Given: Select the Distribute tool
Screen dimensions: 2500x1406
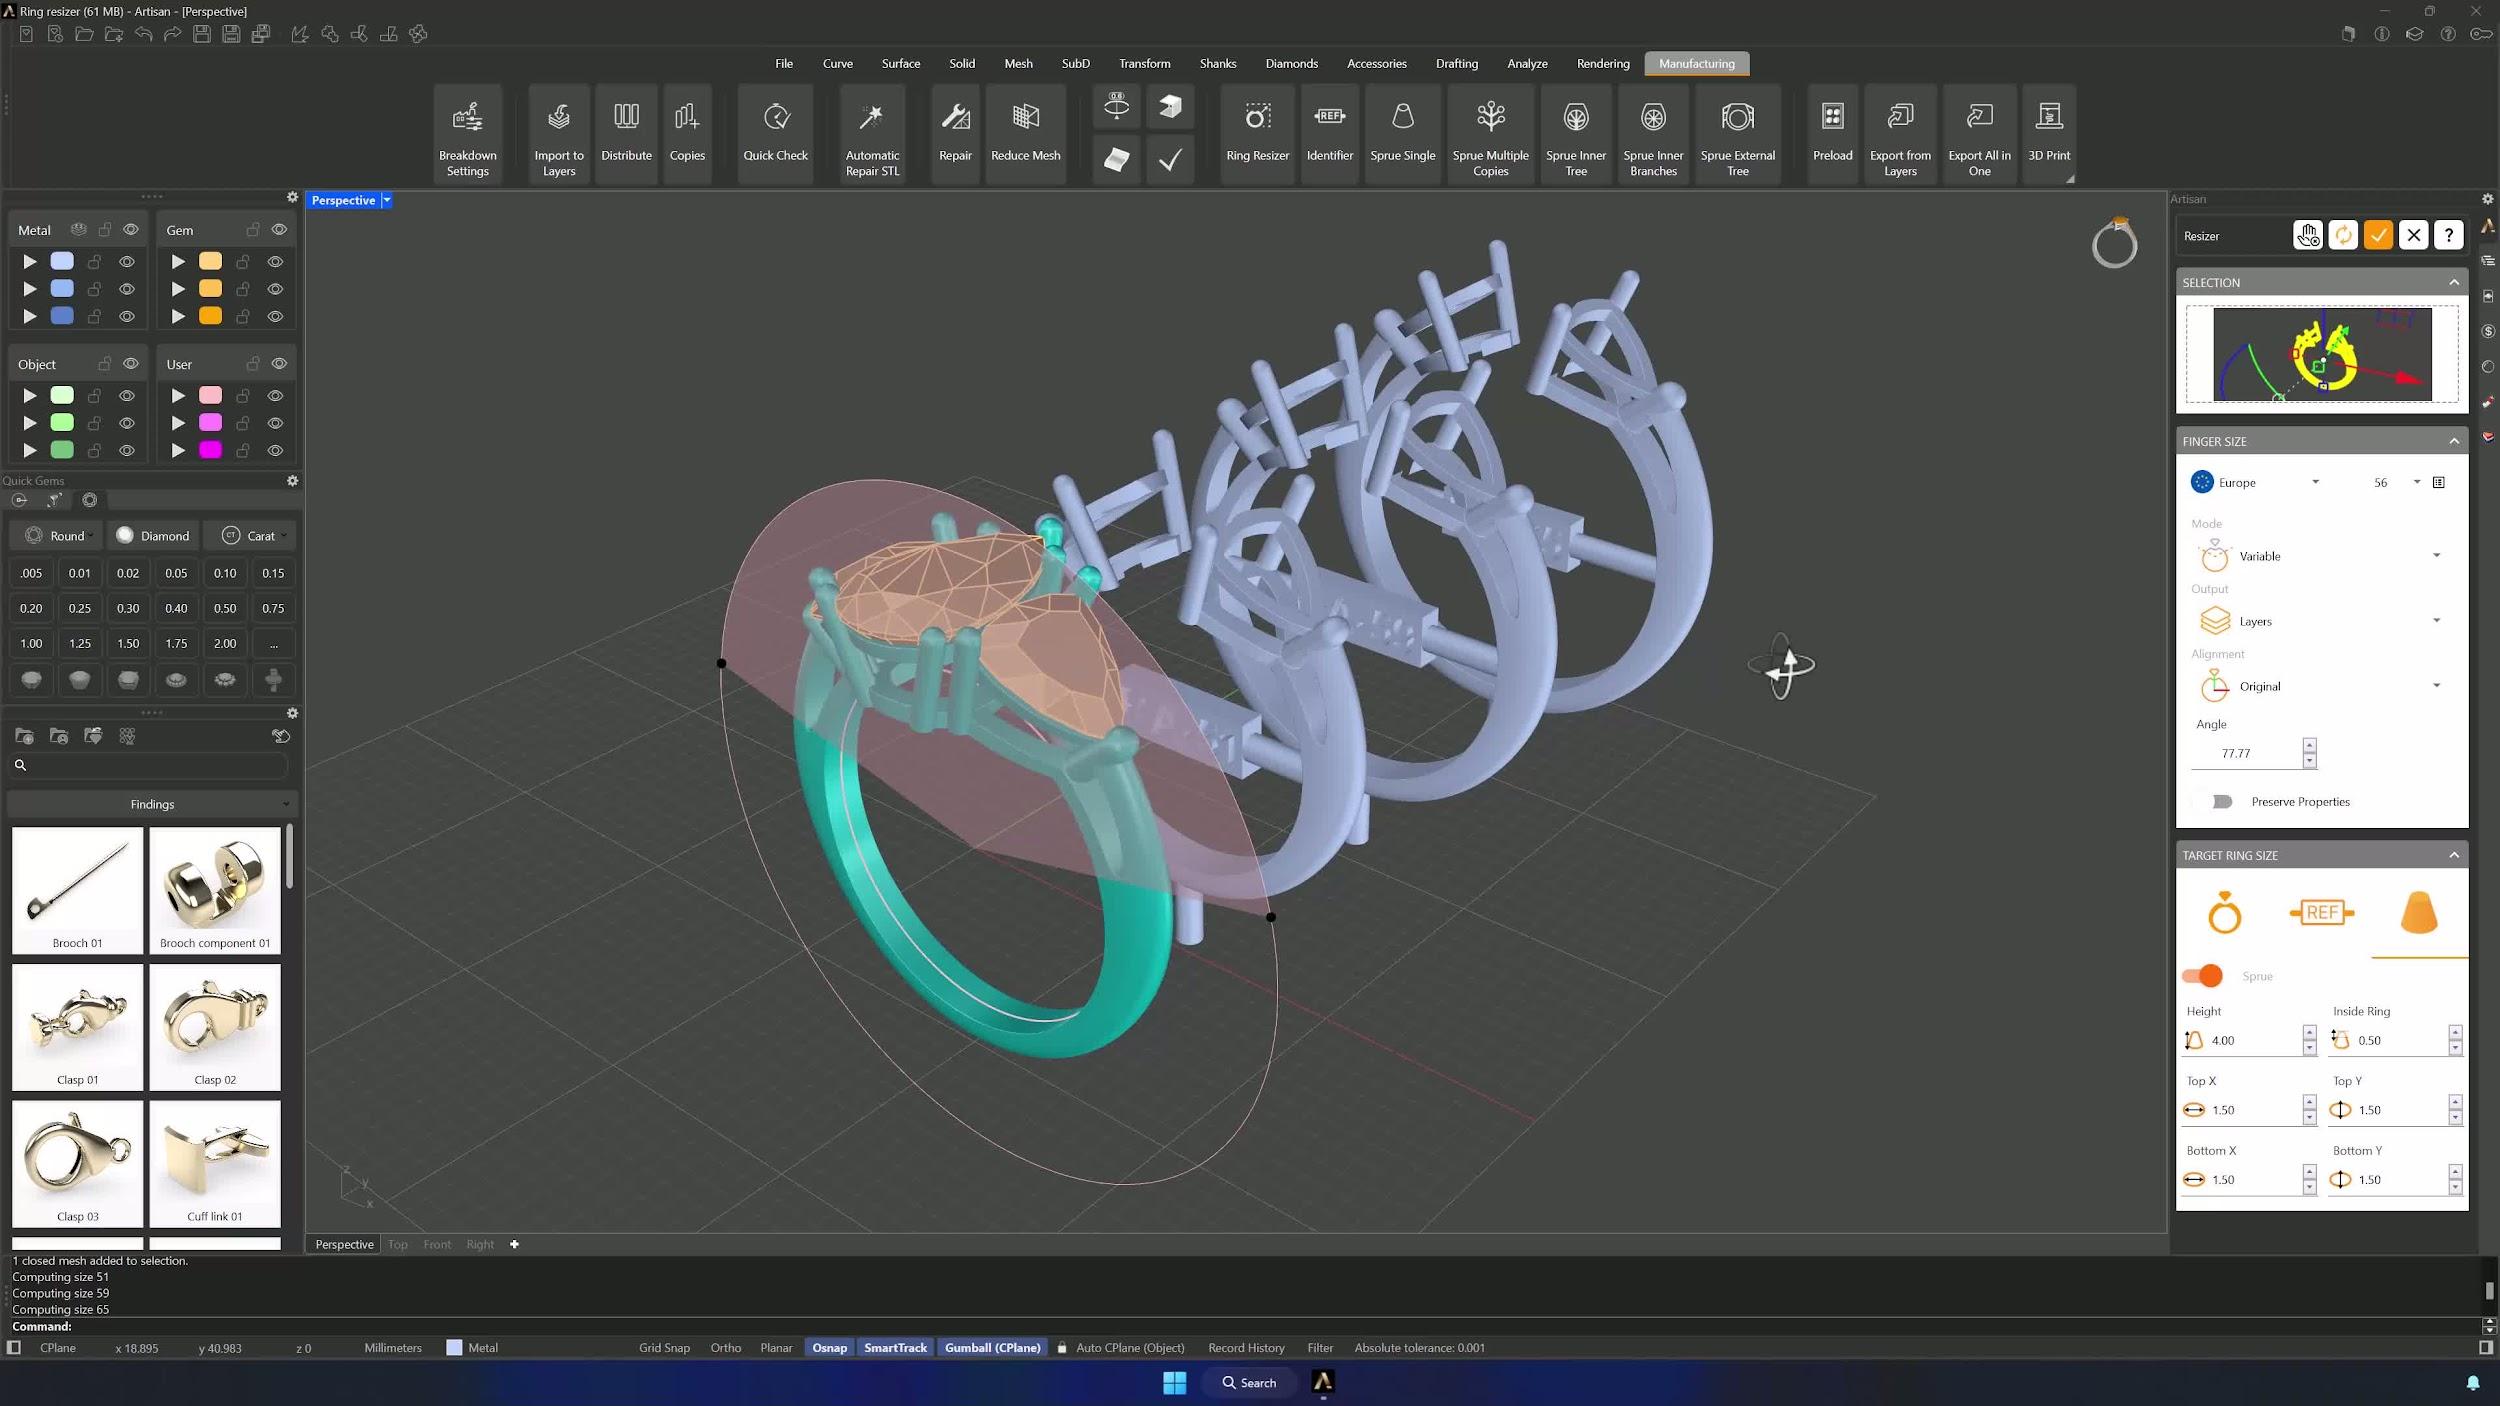Looking at the screenshot, I should tap(626, 135).
